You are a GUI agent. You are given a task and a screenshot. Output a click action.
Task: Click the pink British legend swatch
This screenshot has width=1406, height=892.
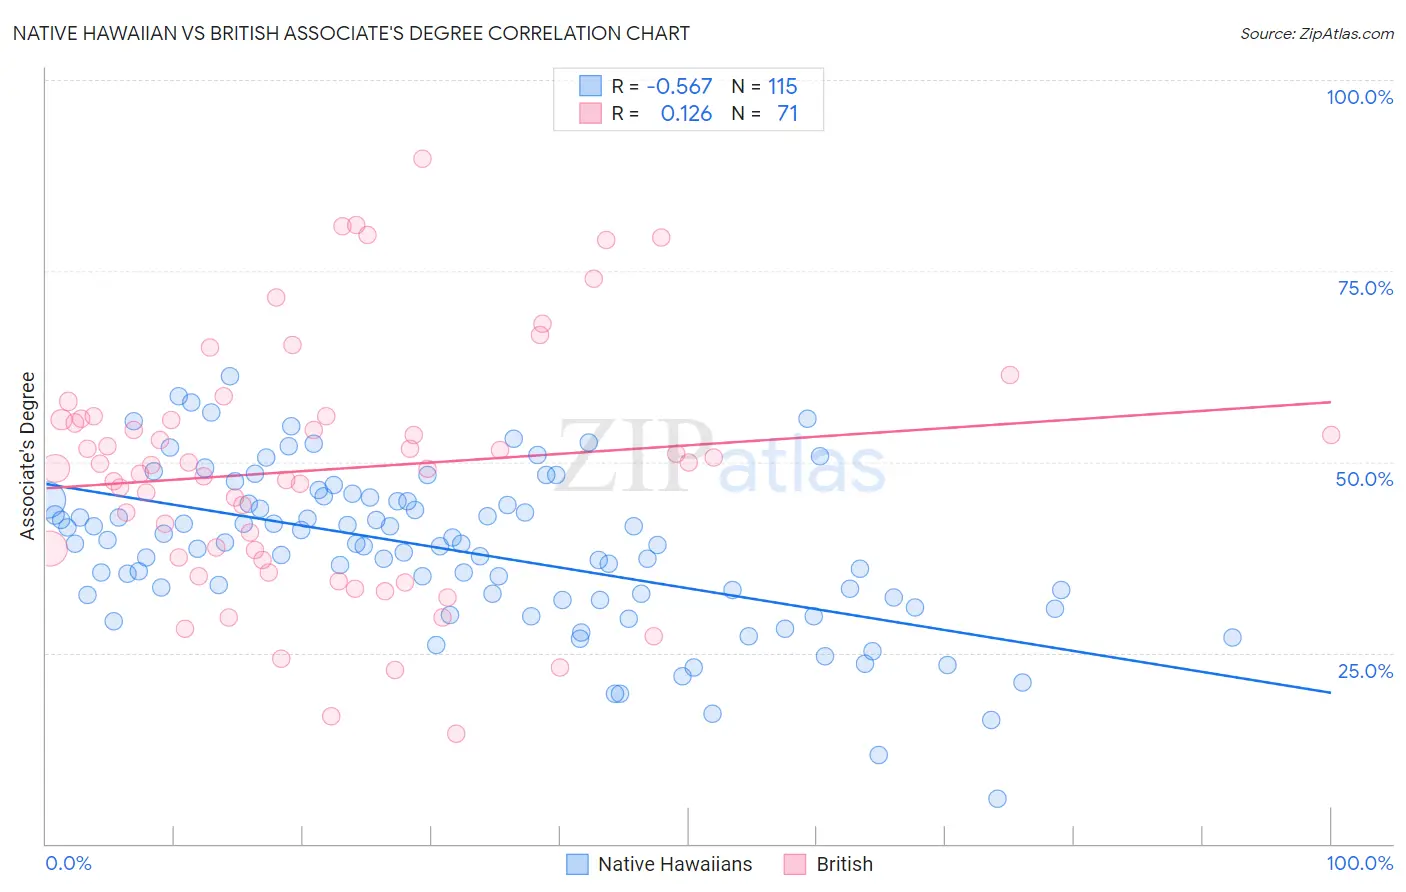click(795, 864)
